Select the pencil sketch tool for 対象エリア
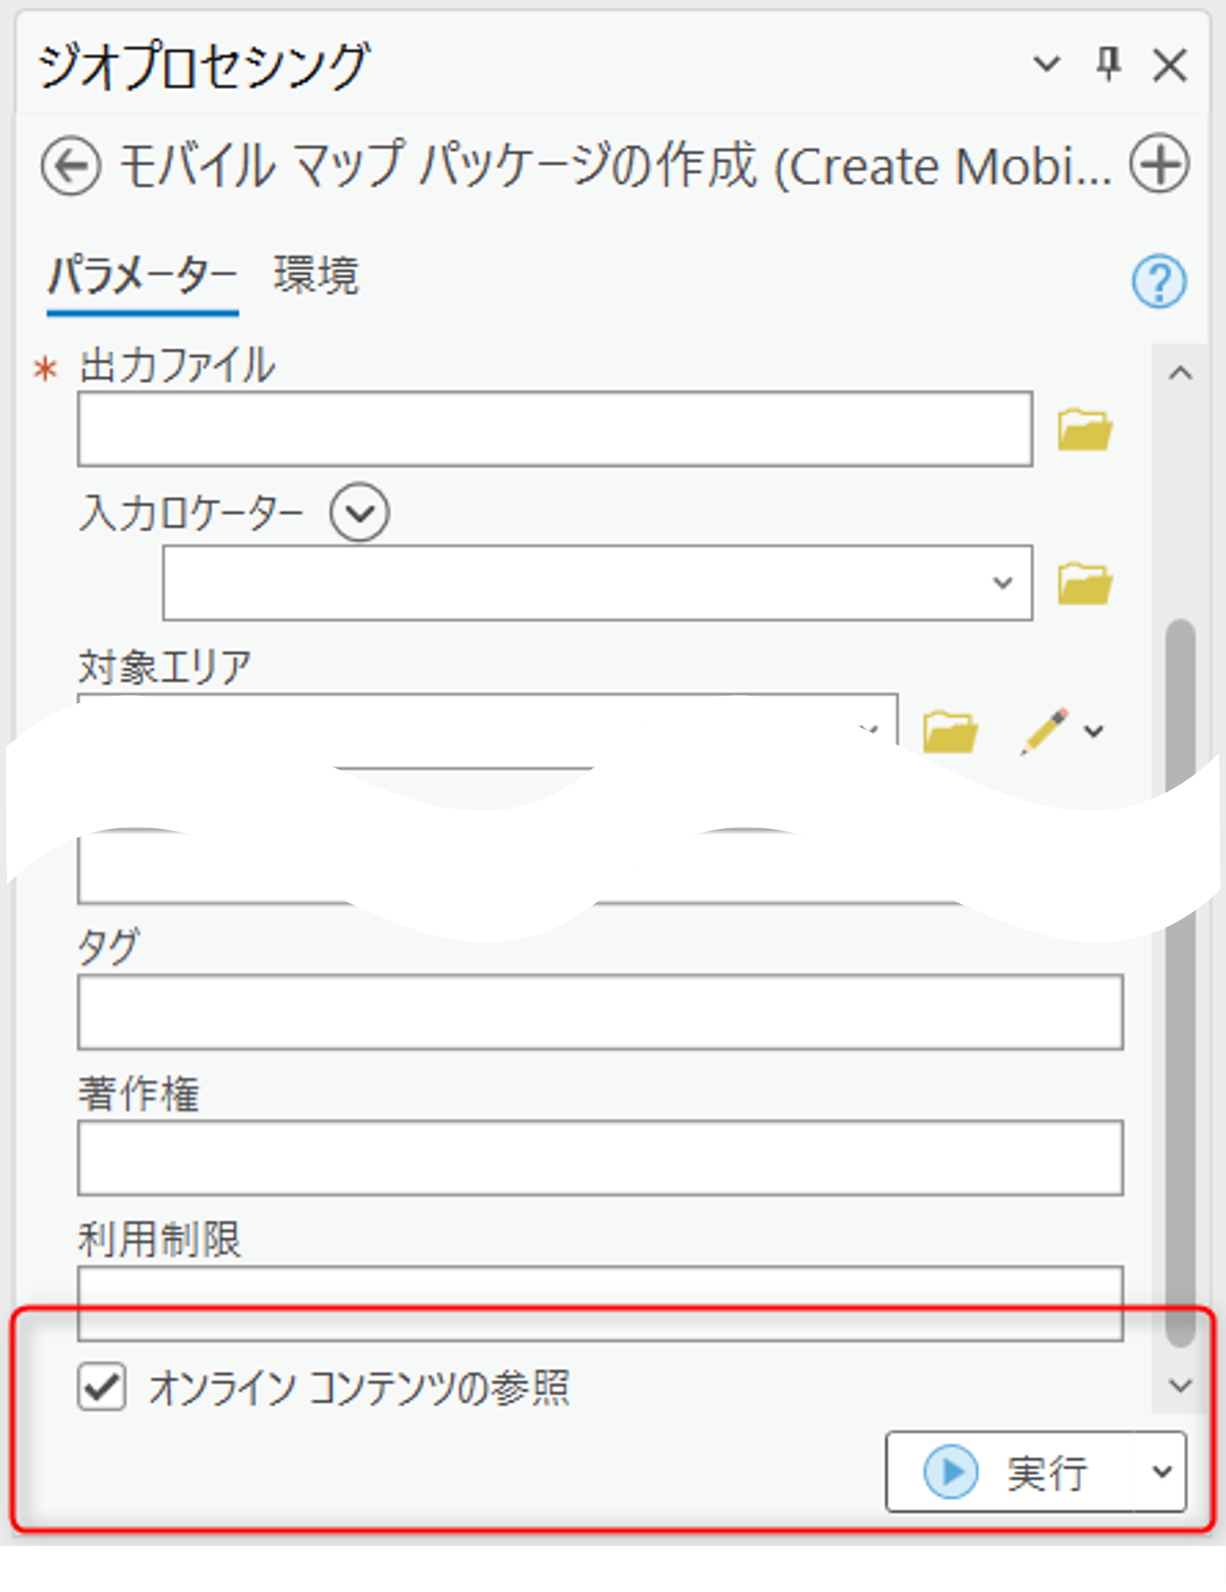 [1043, 731]
